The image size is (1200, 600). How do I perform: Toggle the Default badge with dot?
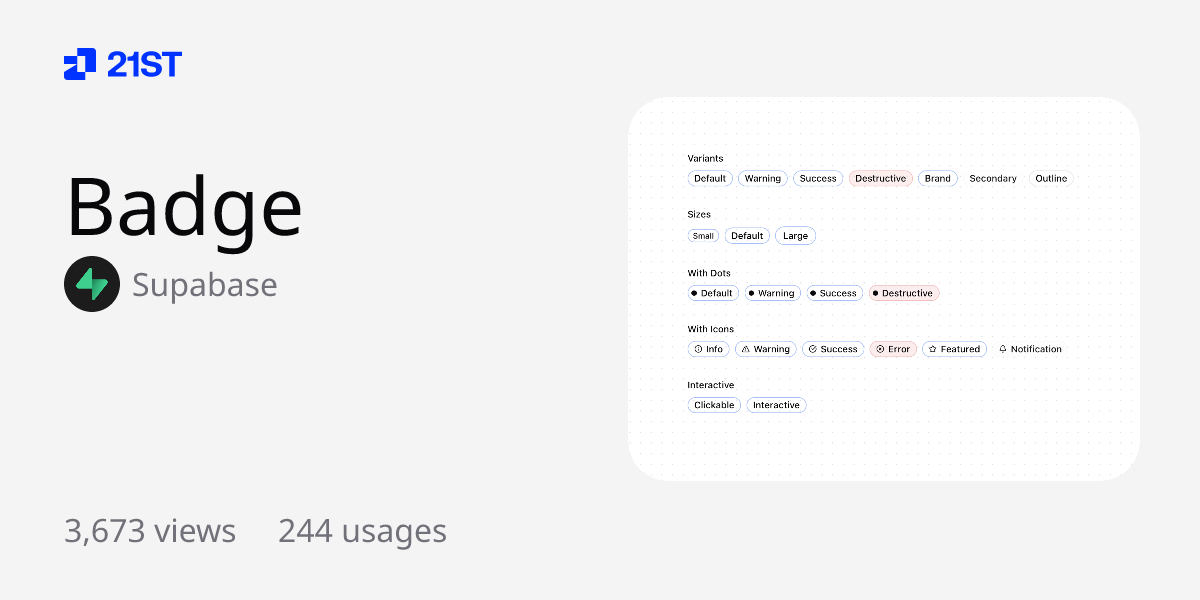click(712, 293)
